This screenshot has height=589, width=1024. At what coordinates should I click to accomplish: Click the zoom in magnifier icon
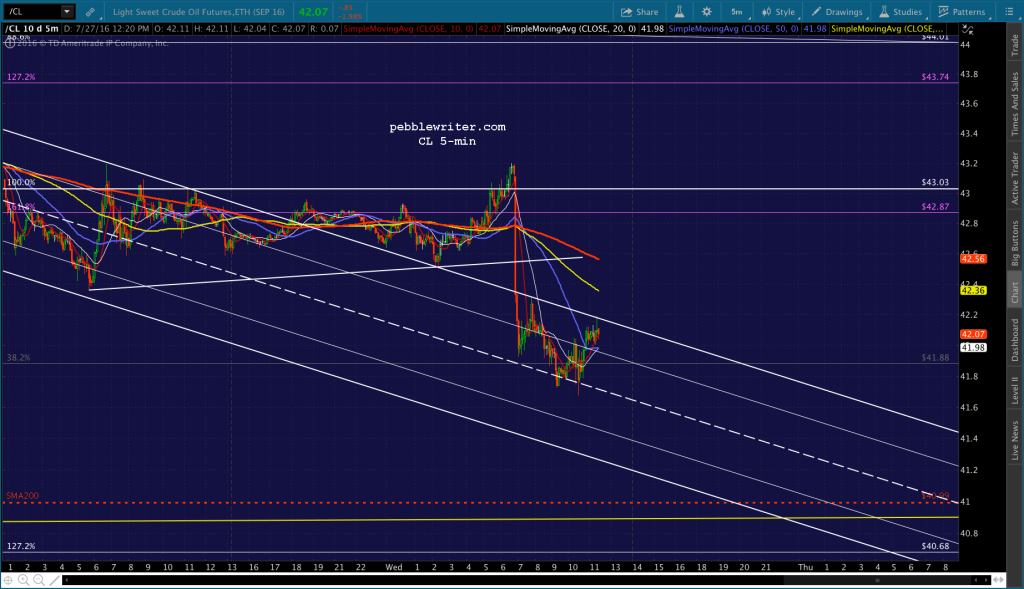pyautogui.click(x=24, y=580)
